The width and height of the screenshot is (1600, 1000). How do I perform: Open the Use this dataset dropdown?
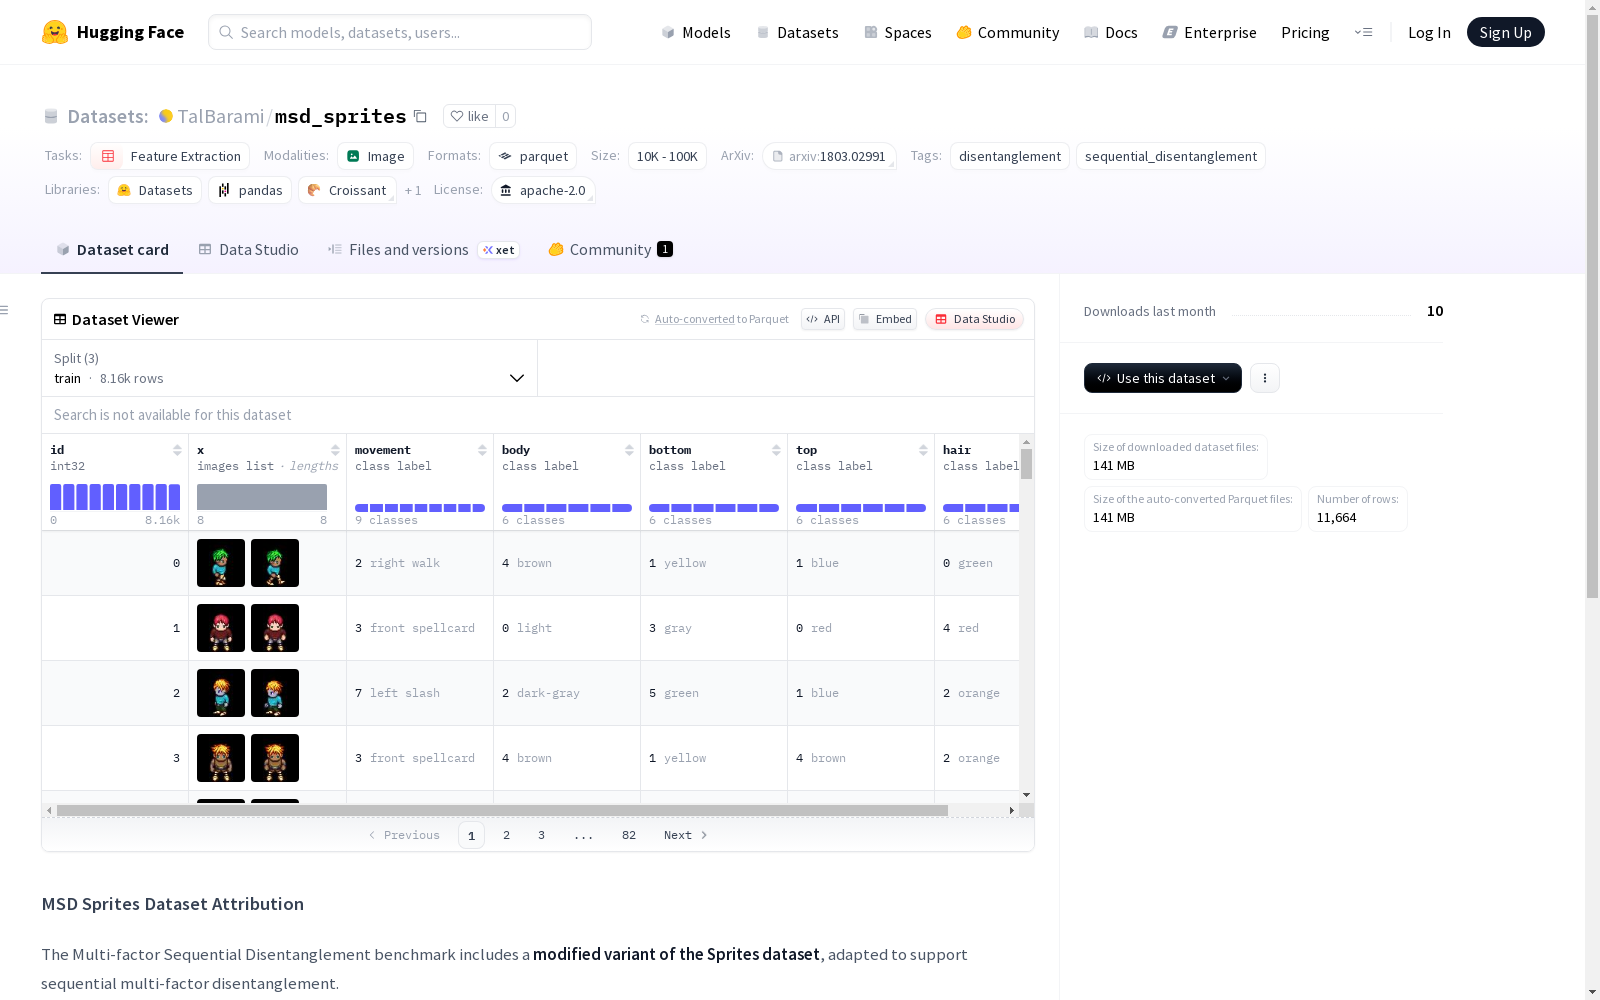coord(1163,378)
